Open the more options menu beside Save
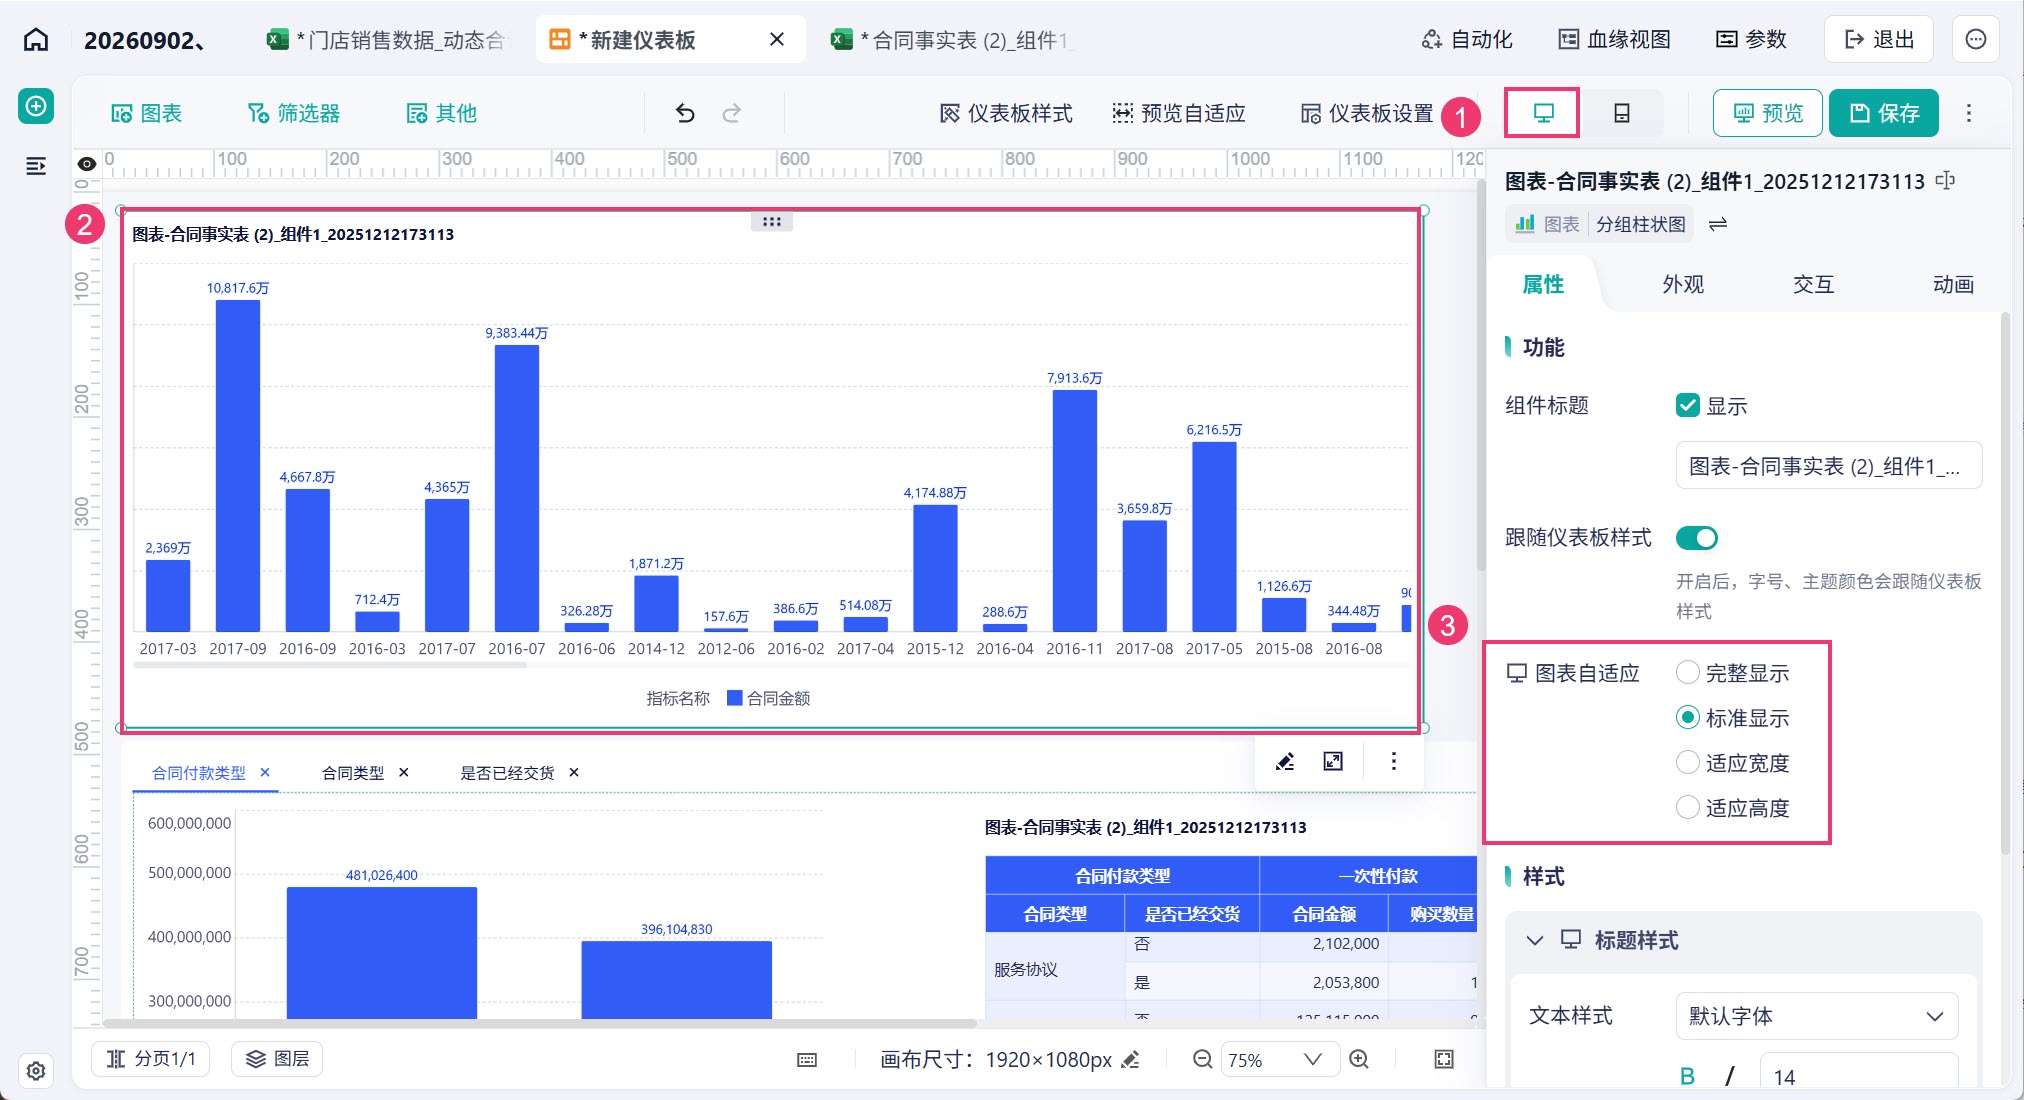2024x1100 pixels. point(1969,113)
